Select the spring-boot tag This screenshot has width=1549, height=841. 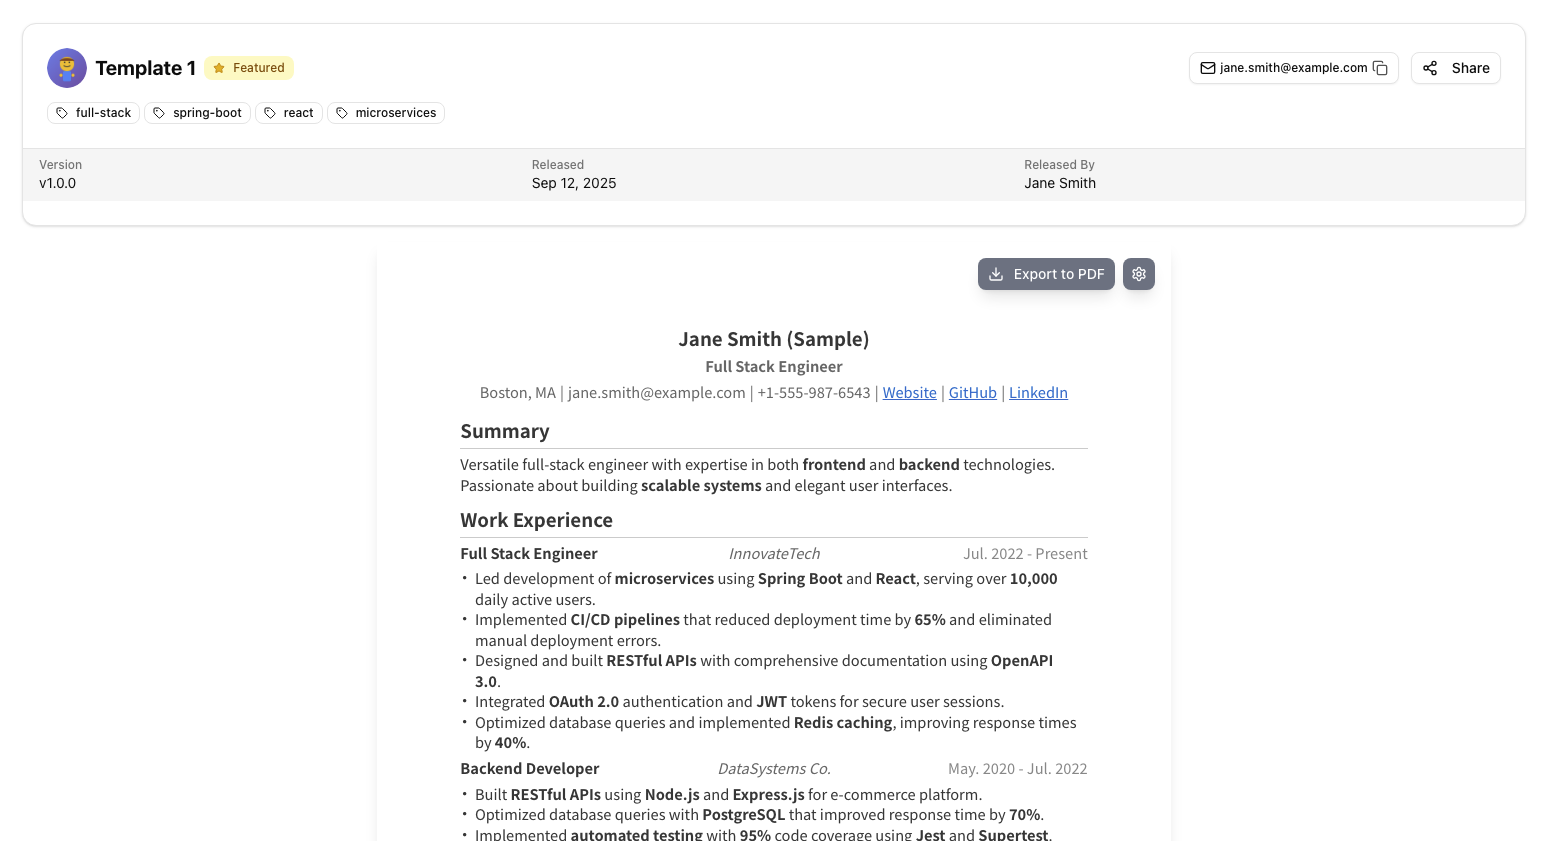pos(198,113)
